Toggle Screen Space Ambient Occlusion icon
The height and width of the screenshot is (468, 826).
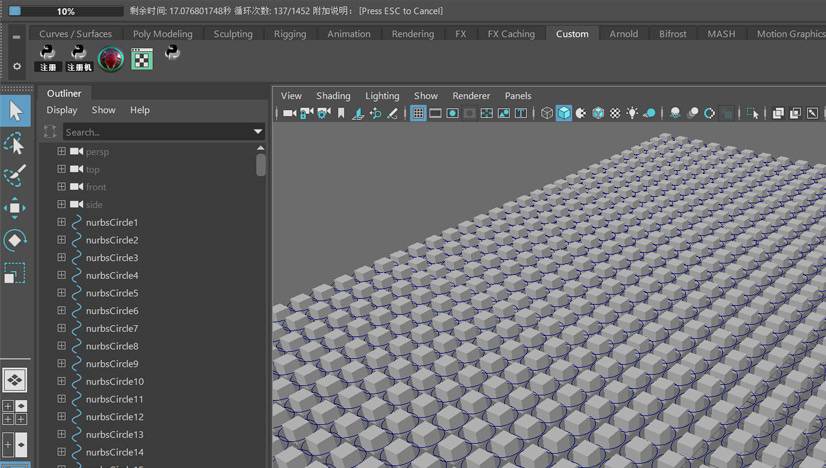click(x=675, y=113)
